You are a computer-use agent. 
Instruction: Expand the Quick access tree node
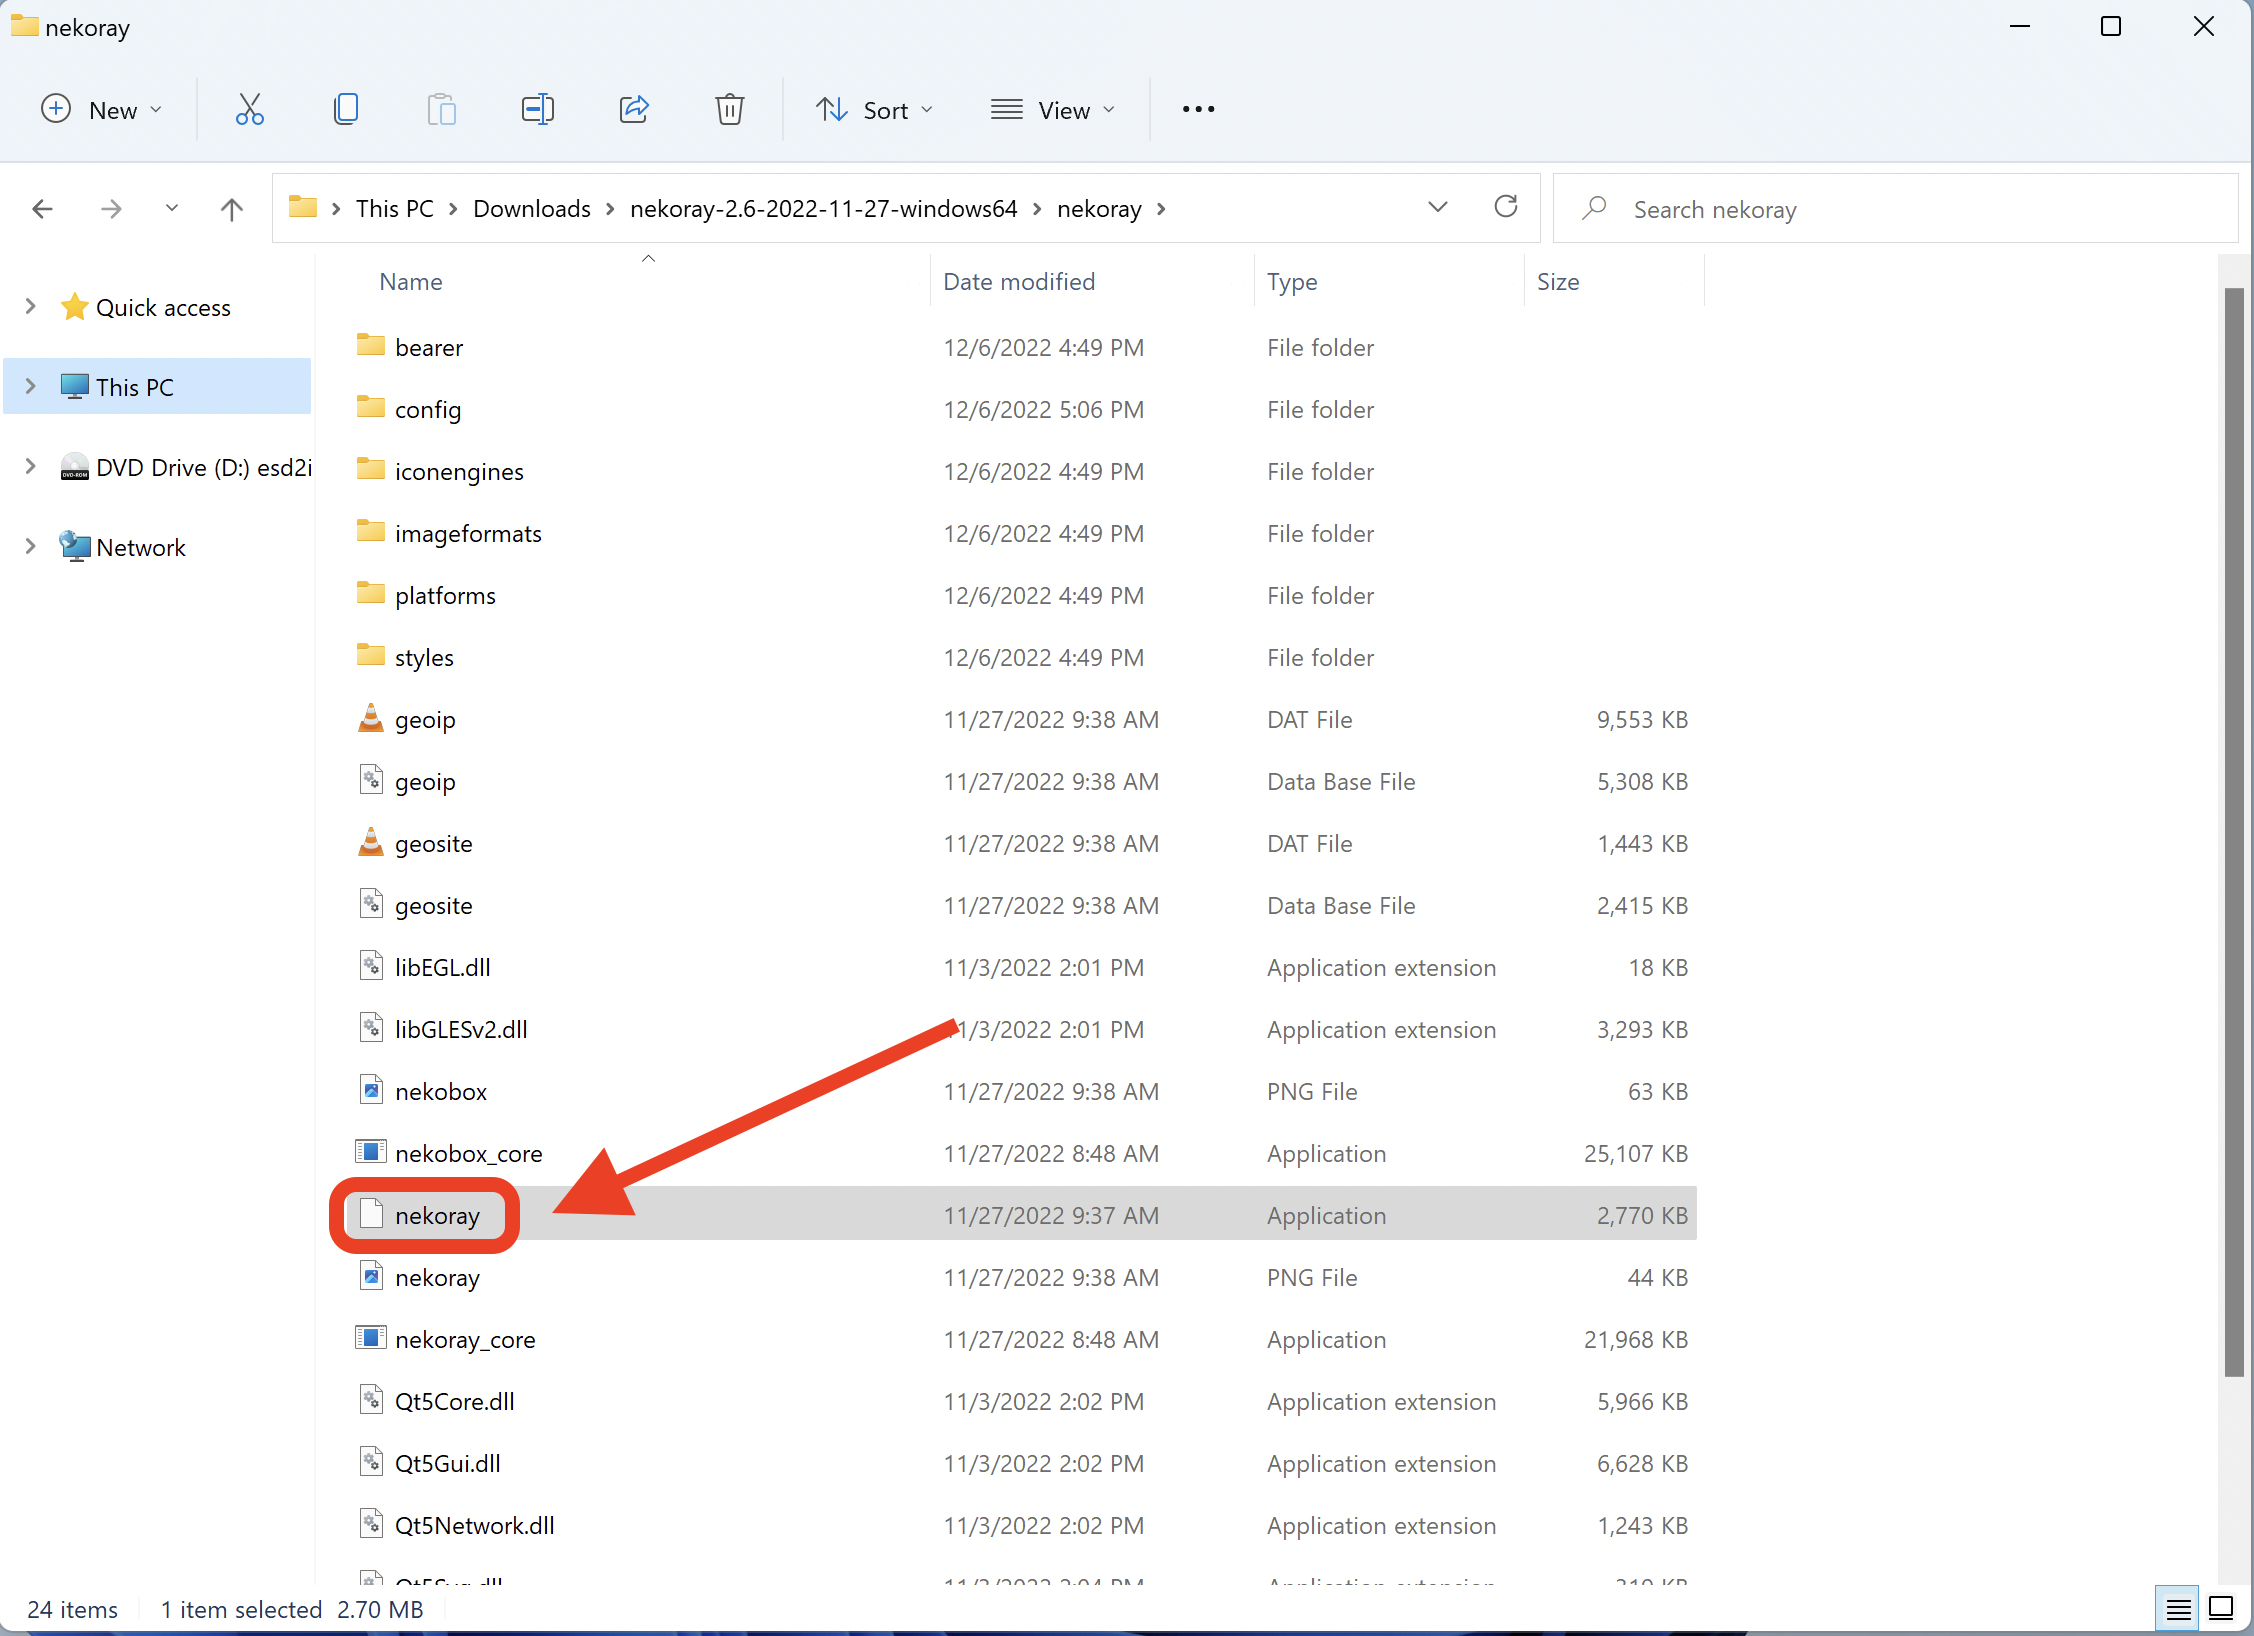tap(30, 307)
